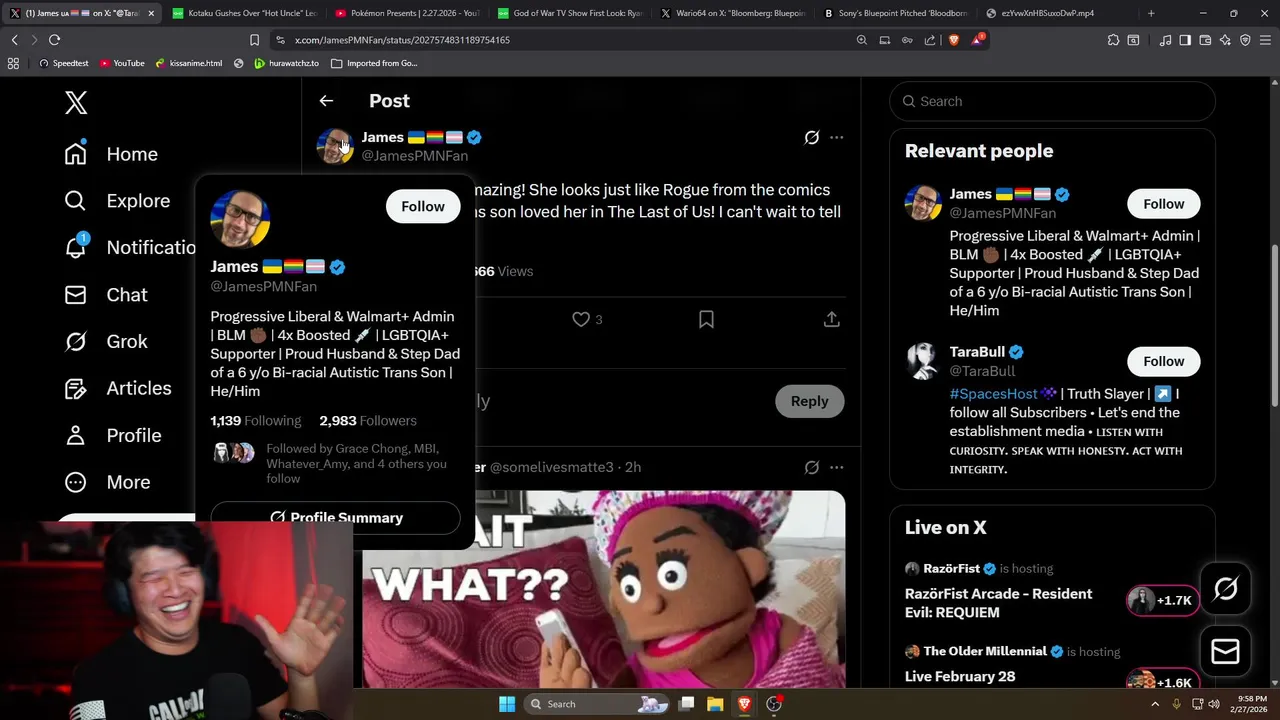The height and width of the screenshot is (720, 1280).
Task: Like the post with 3 likes
Action: (x=586, y=319)
